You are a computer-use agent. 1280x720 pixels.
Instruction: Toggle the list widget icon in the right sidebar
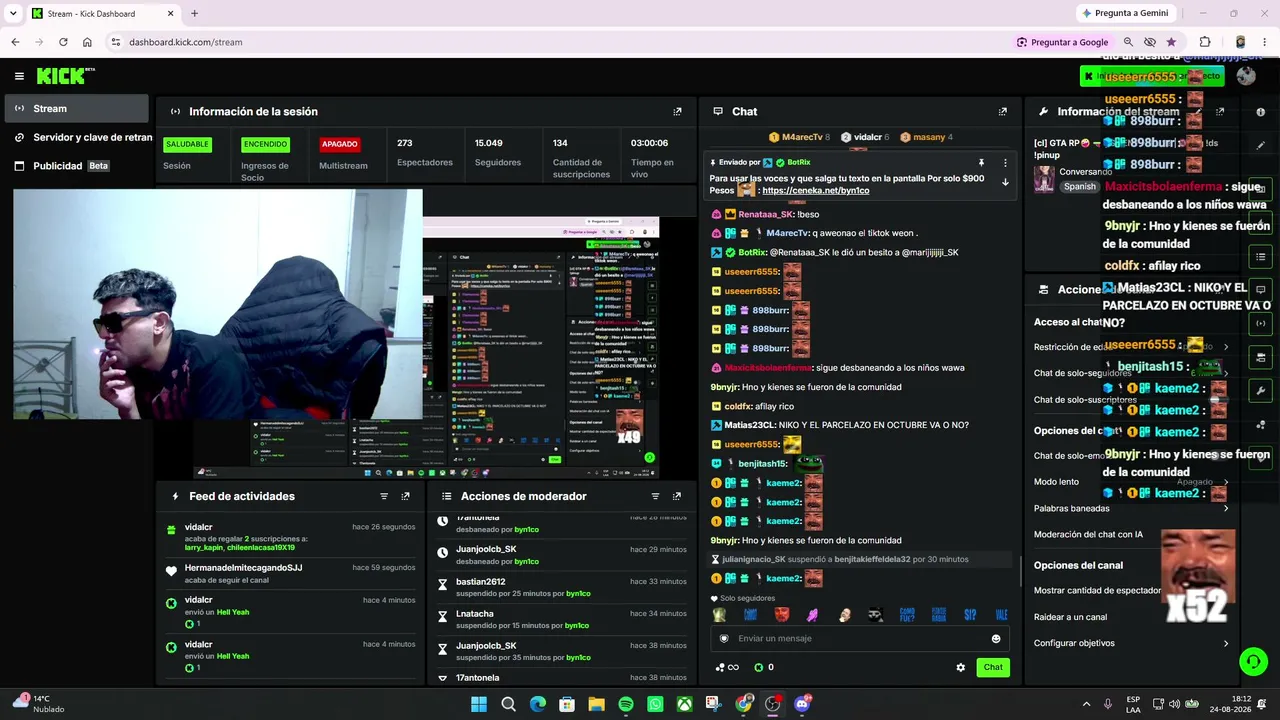[1261, 257]
